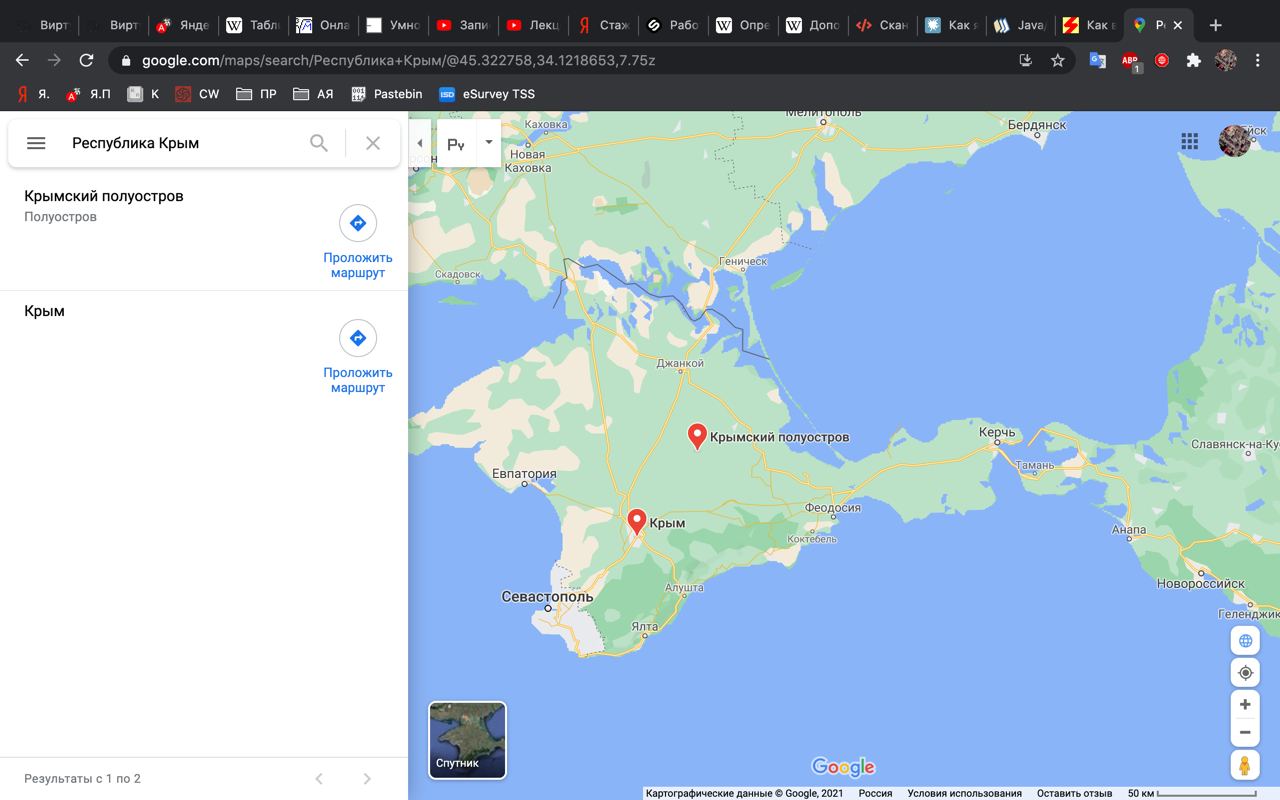The width and height of the screenshot is (1280, 800).
Task: Clear the search with X icon
Action: coord(373,143)
